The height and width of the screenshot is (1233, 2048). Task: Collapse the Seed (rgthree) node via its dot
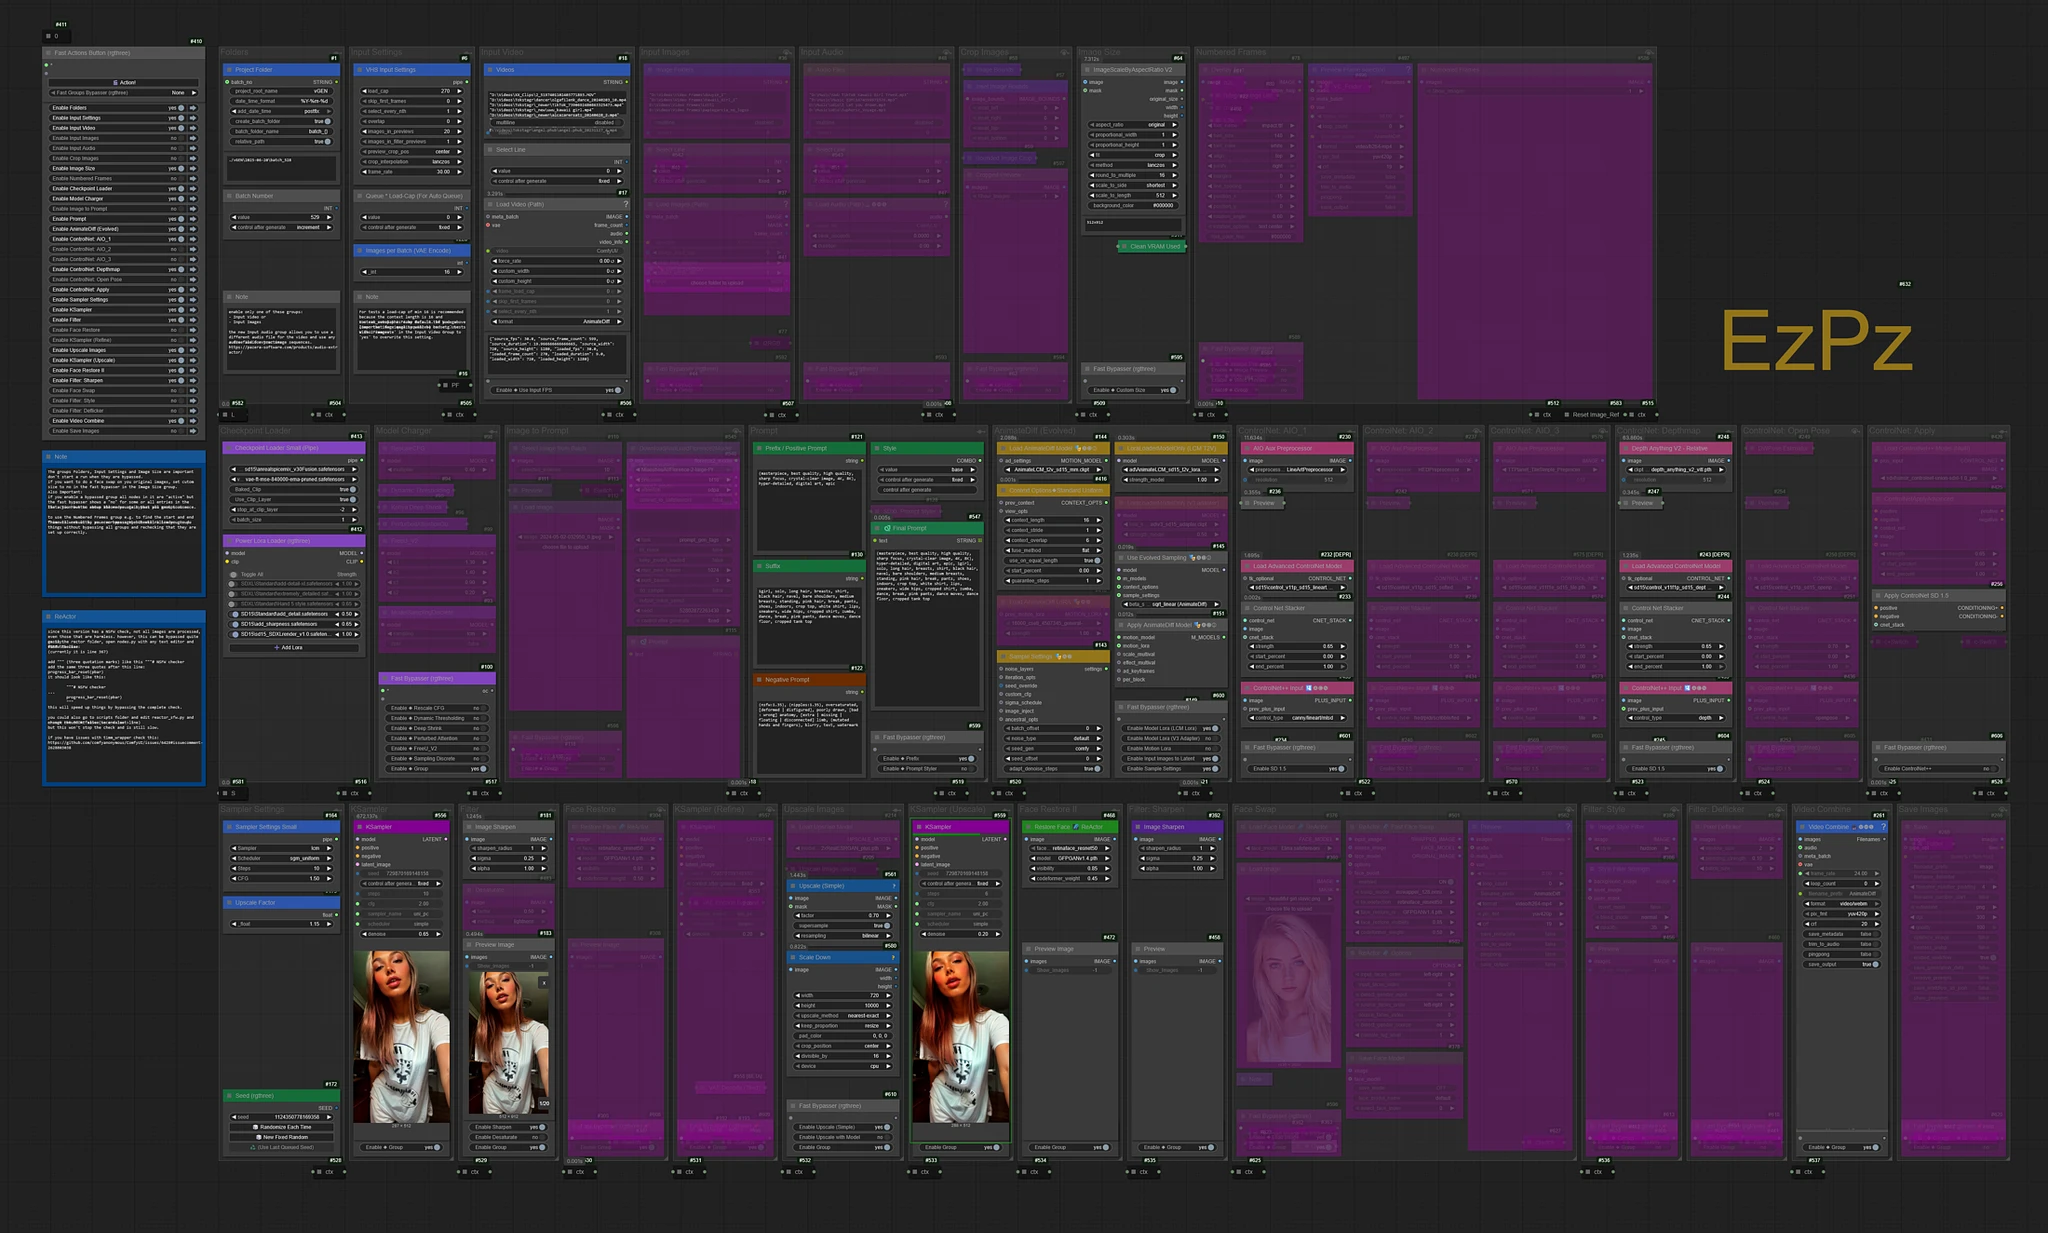(x=229, y=1096)
